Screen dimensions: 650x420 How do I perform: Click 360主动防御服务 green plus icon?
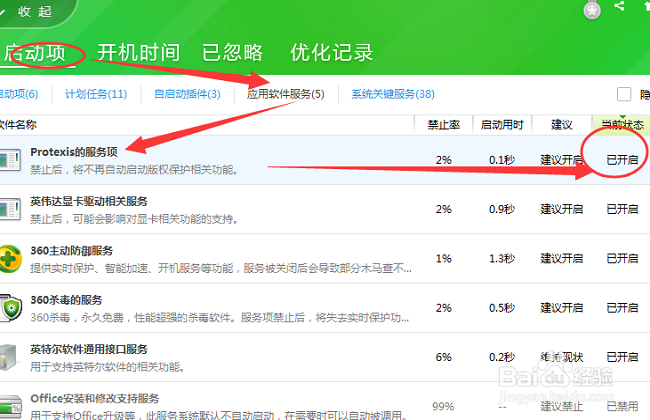click(x=10, y=259)
